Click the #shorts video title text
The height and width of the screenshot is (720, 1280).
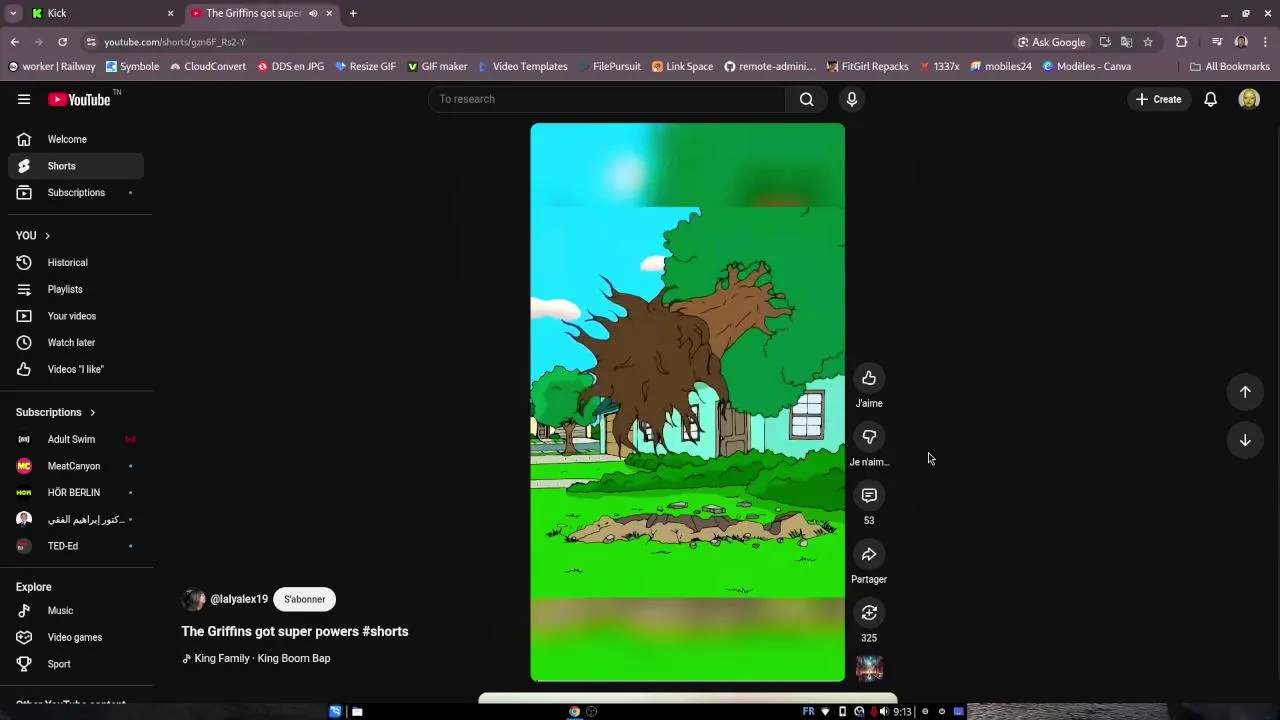coord(295,632)
